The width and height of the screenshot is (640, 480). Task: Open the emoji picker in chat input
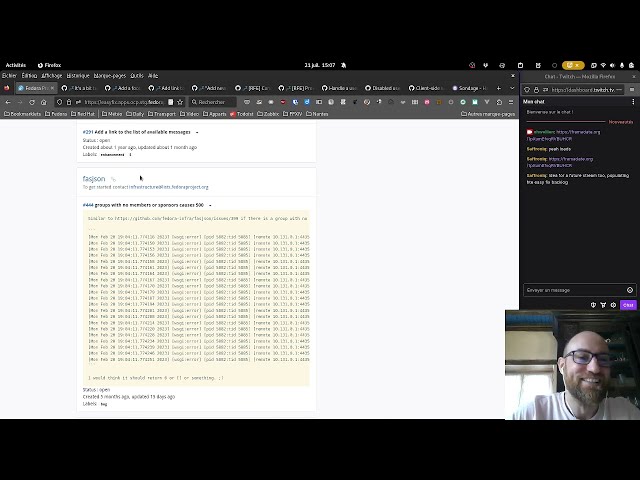coord(630,290)
